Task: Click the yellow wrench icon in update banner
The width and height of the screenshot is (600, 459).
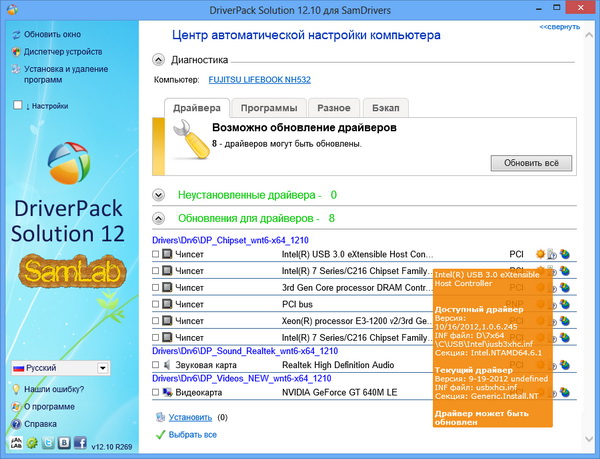Action: (191, 140)
